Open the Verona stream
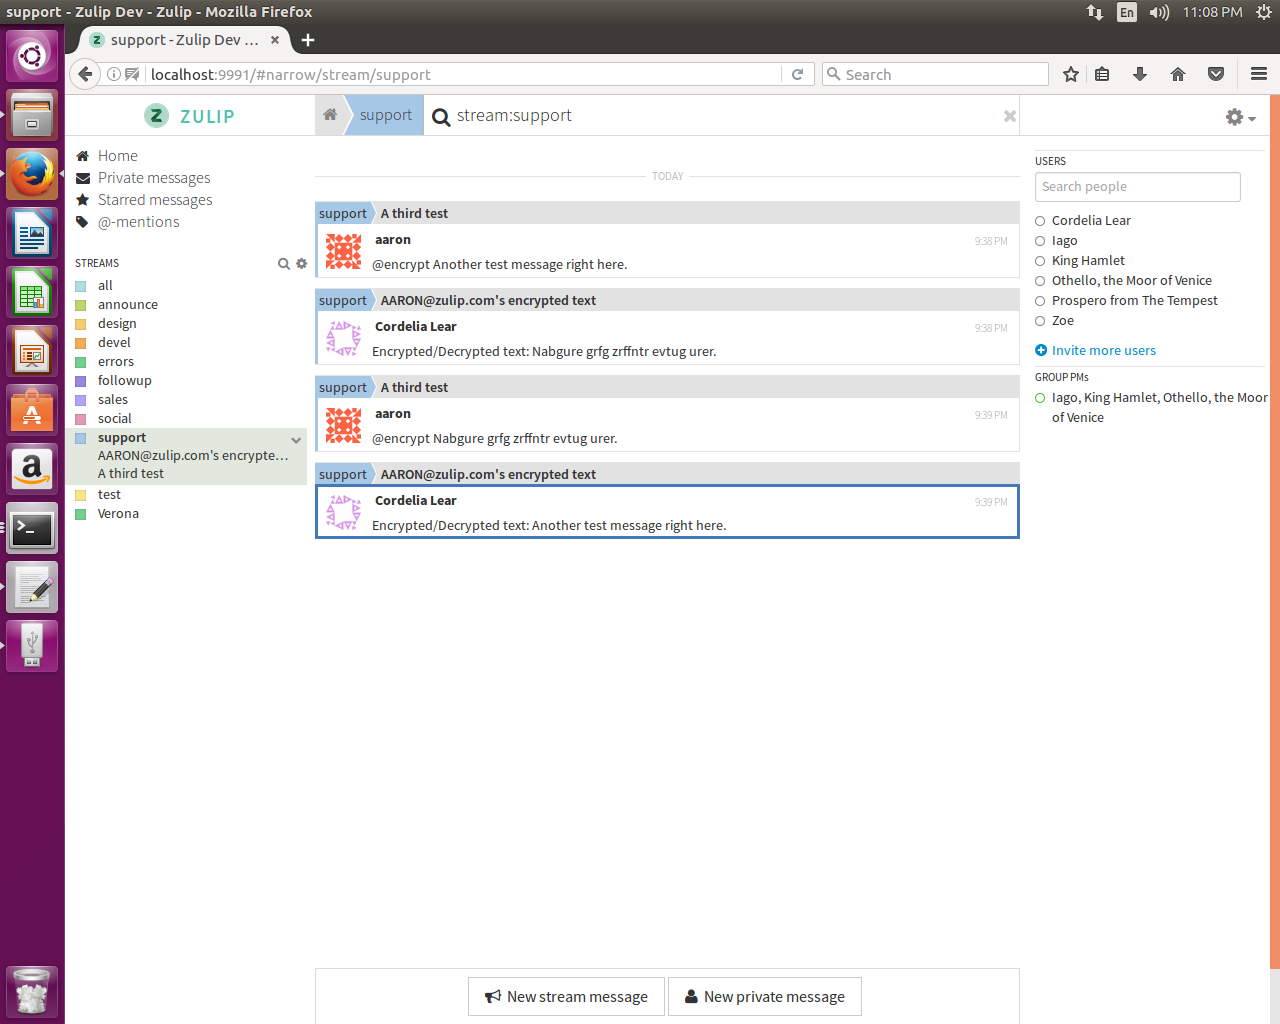The width and height of the screenshot is (1280, 1024). (x=118, y=514)
